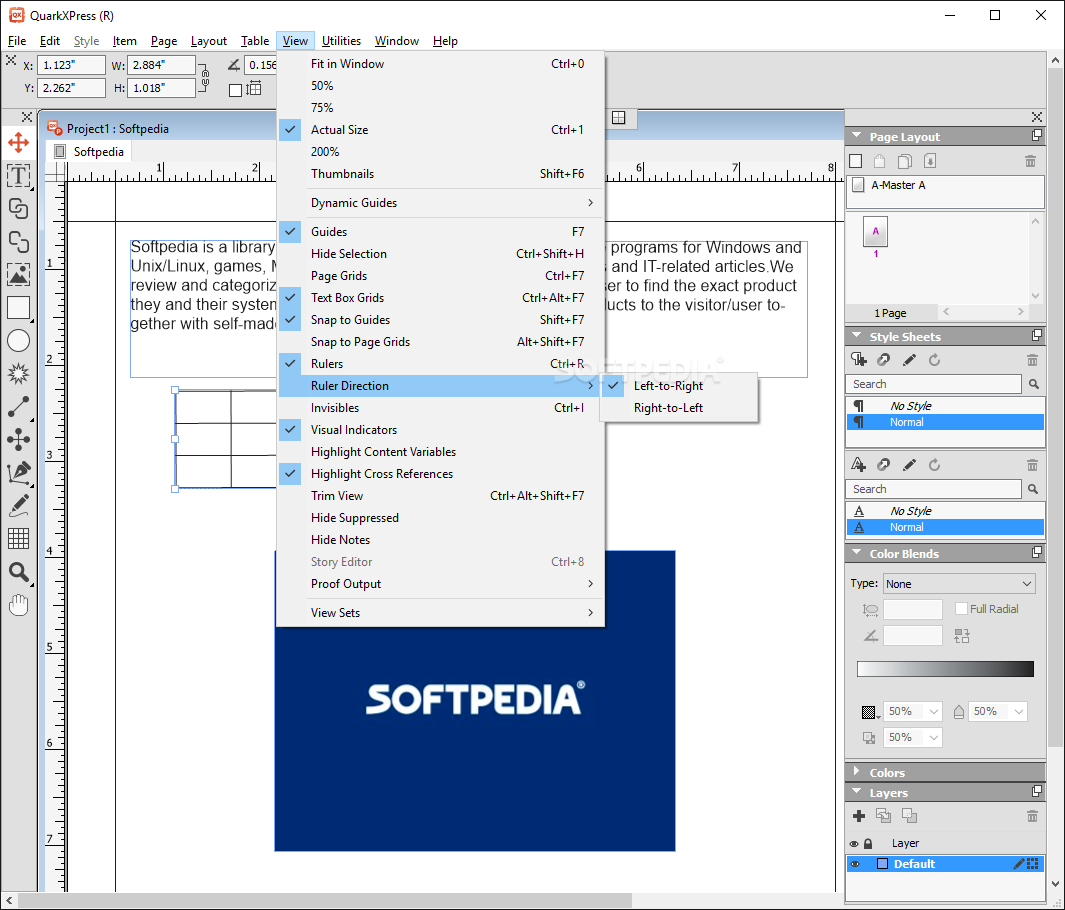This screenshot has width=1065, height=910.
Task: Select Normal paragraph style sheet
Action: [945, 422]
